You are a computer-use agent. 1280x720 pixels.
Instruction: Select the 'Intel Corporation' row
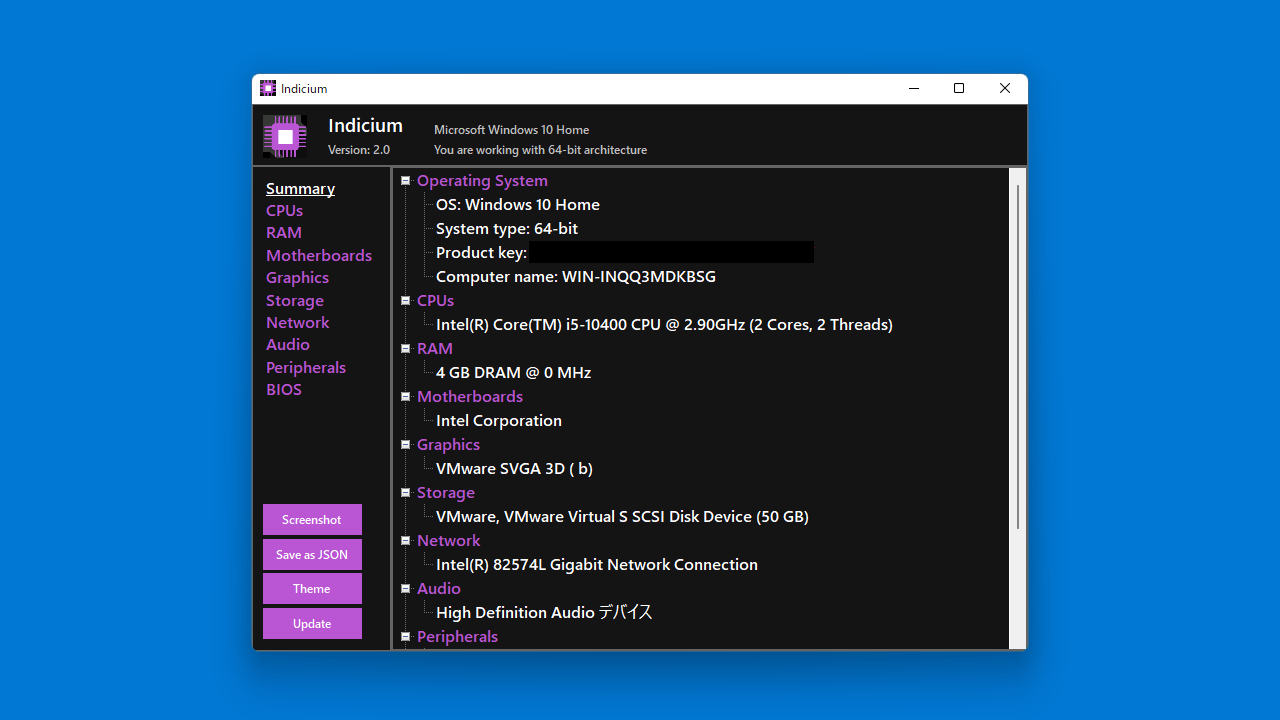tap(499, 421)
